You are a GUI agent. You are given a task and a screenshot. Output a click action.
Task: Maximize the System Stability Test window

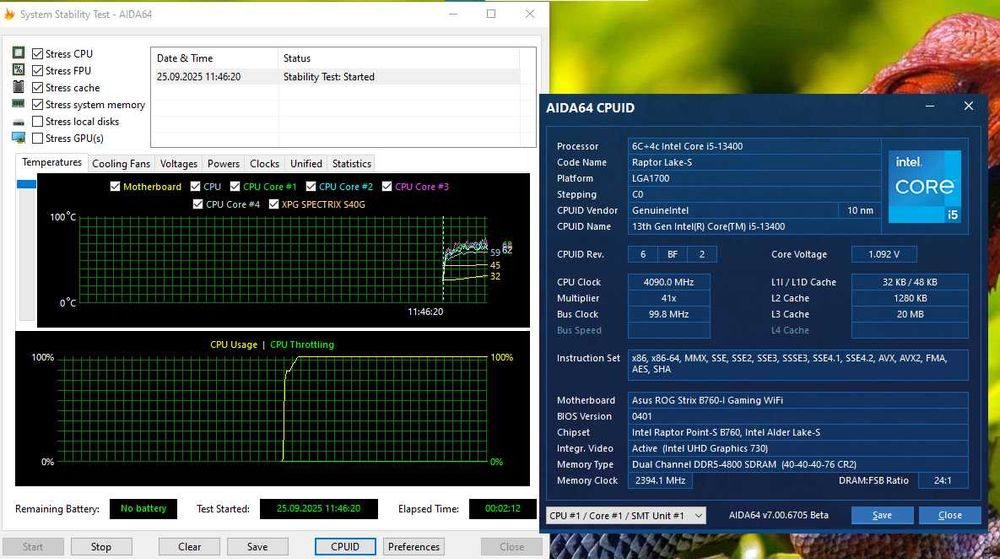pos(491,13)
